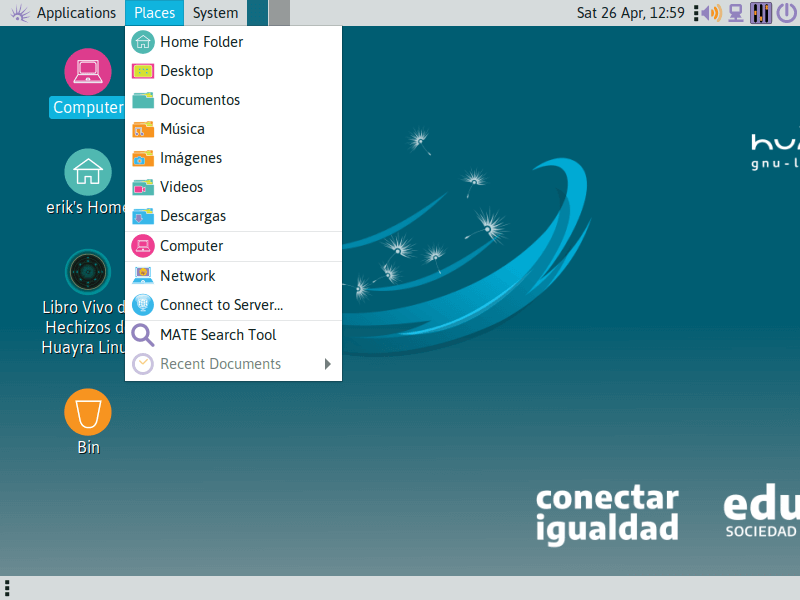Image resolution: width=800 pixels, height=600 pixels.
Task: Switch to the grey second workspace
Action: coord(279,13)
